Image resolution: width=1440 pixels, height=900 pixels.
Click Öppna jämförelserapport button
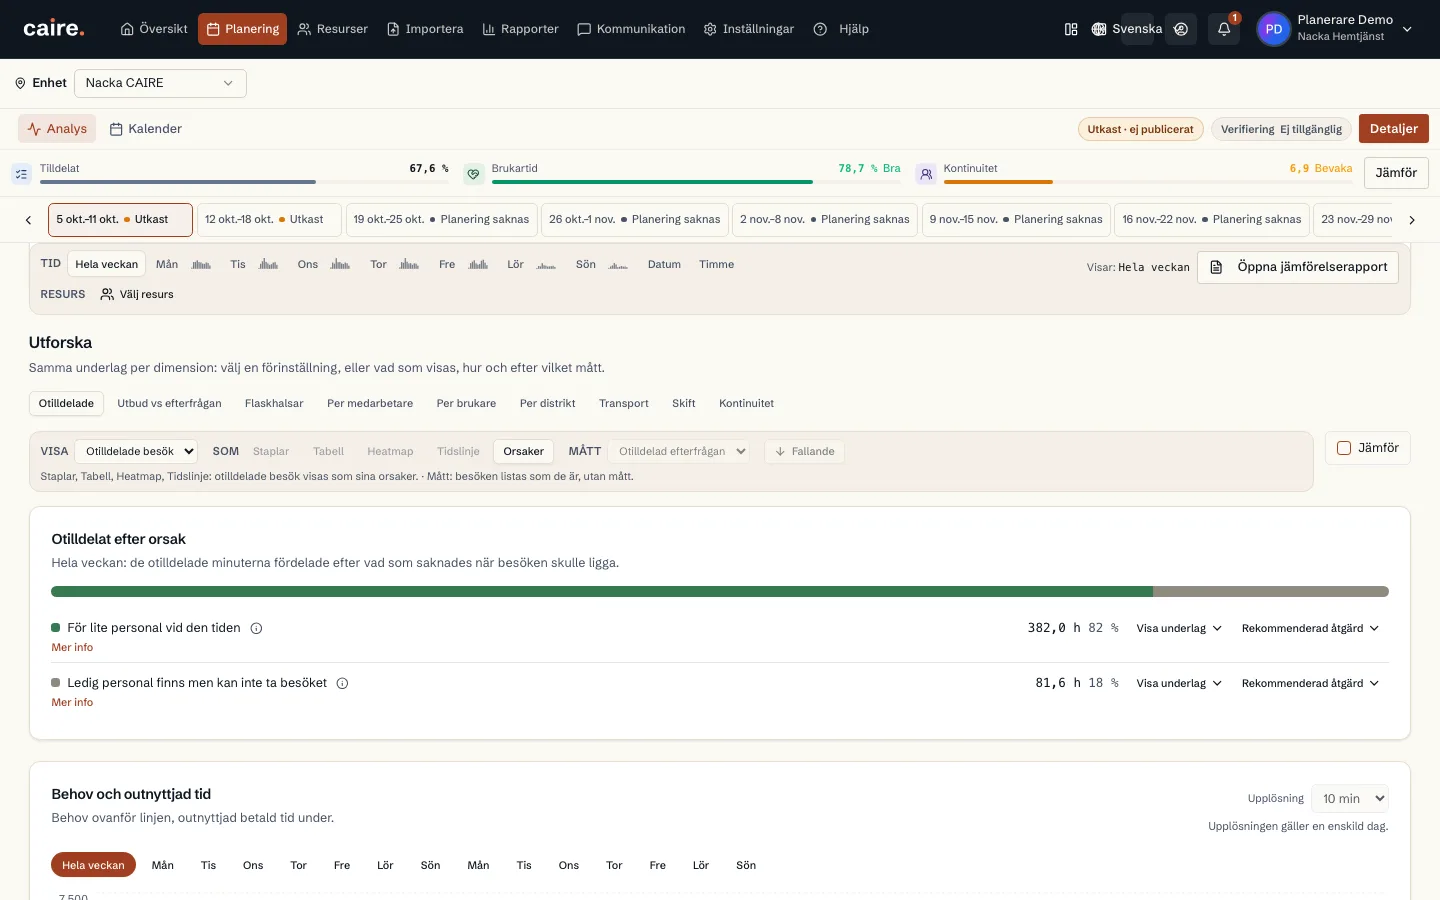coord(1298,267)
